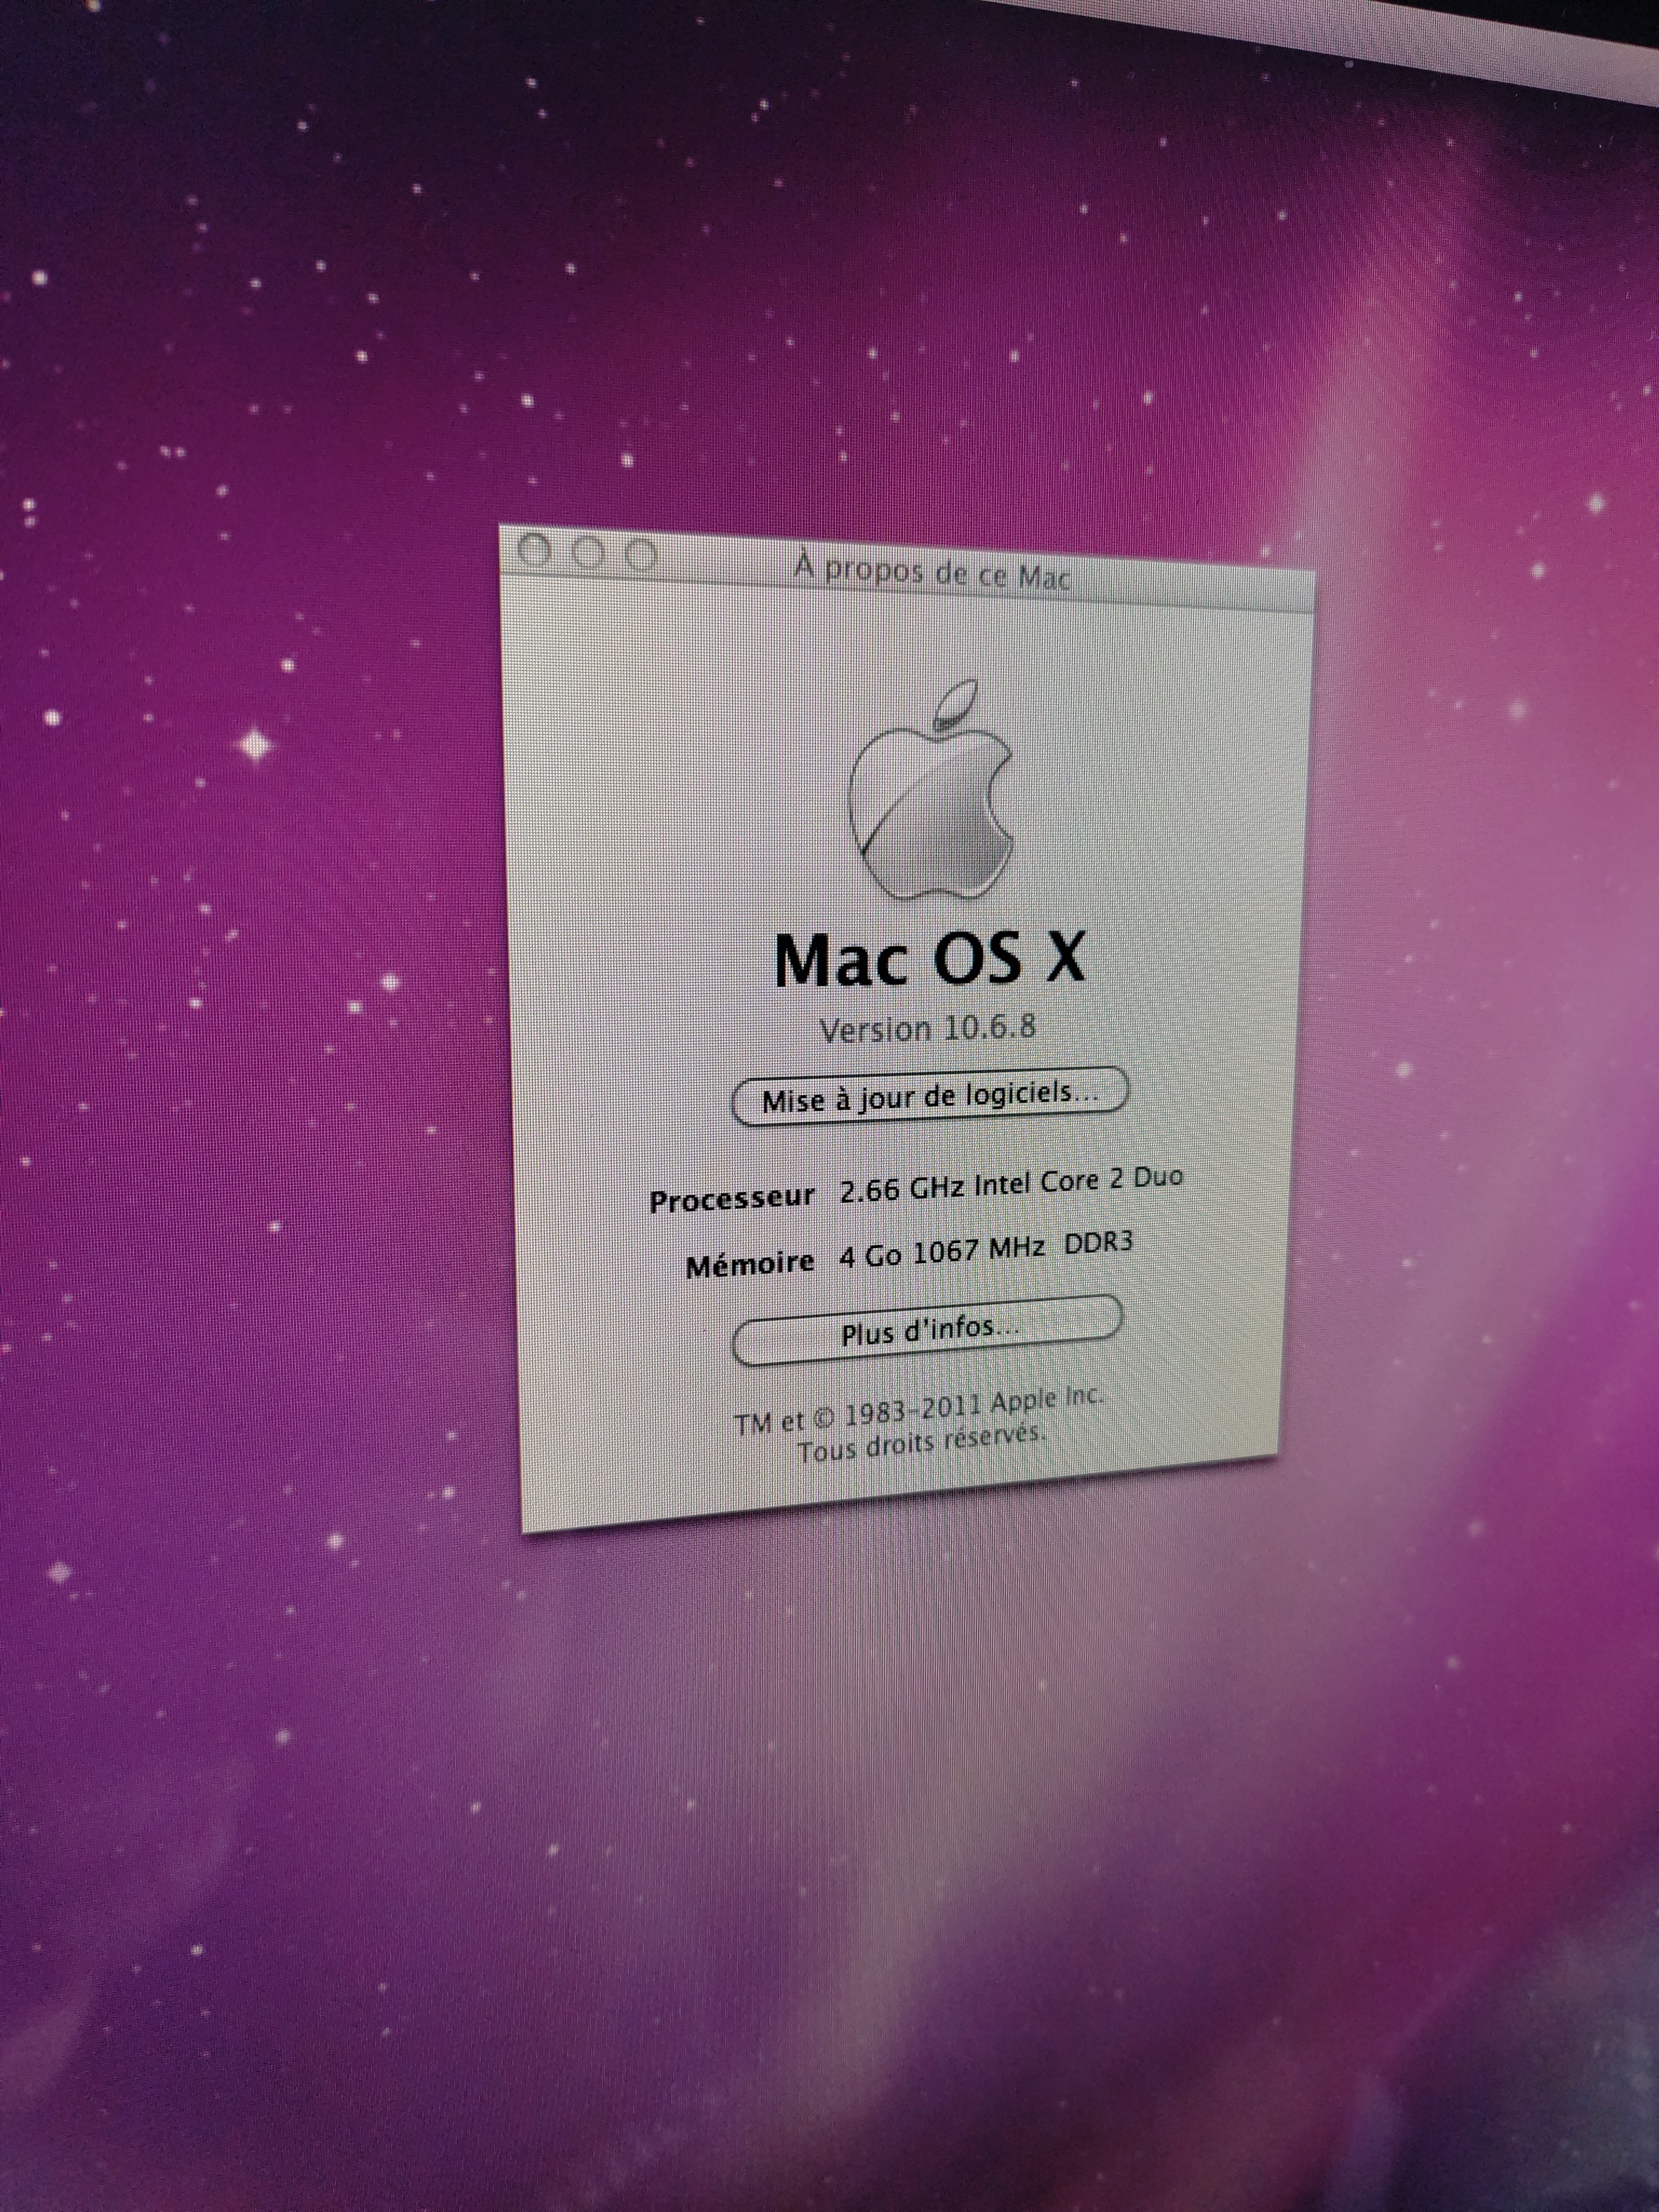Click the 'Mémoire' label

749,1265
